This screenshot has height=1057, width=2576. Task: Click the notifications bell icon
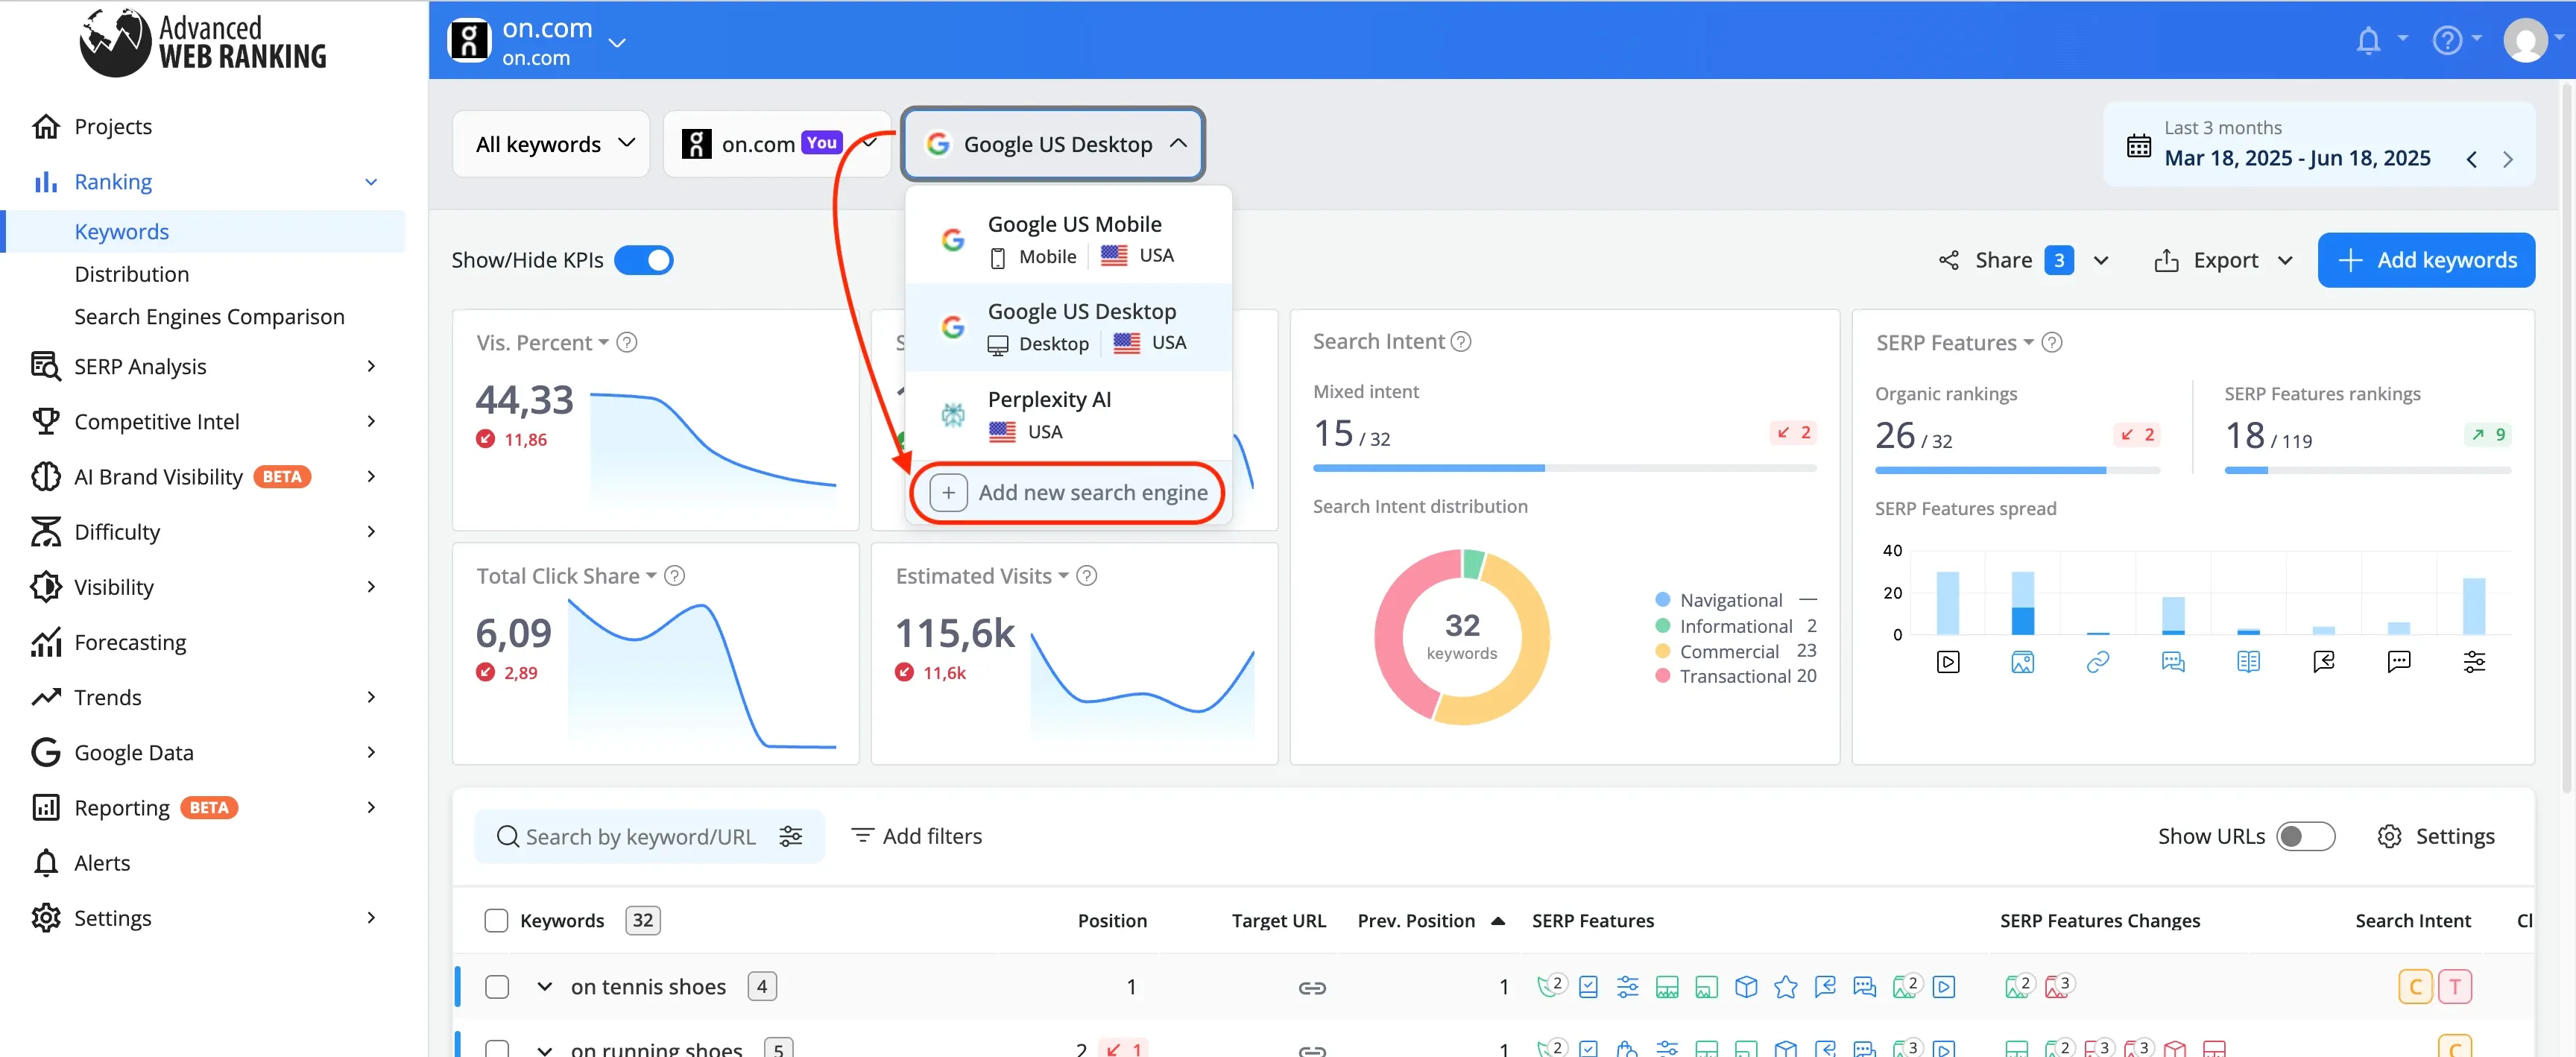point(2367,41)
